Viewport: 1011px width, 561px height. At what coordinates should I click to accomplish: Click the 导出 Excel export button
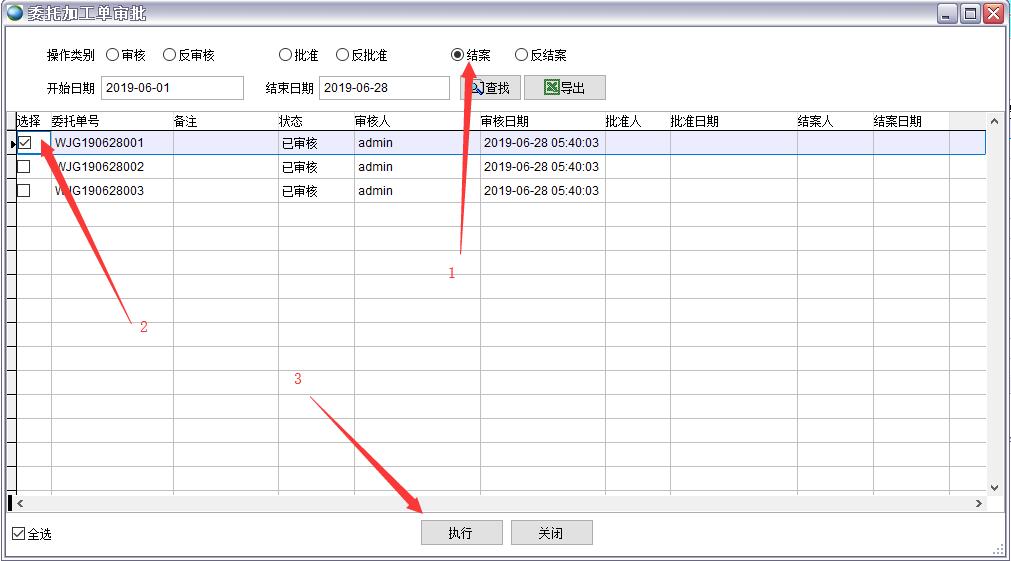pyautogui.click(x=564, y=88)
